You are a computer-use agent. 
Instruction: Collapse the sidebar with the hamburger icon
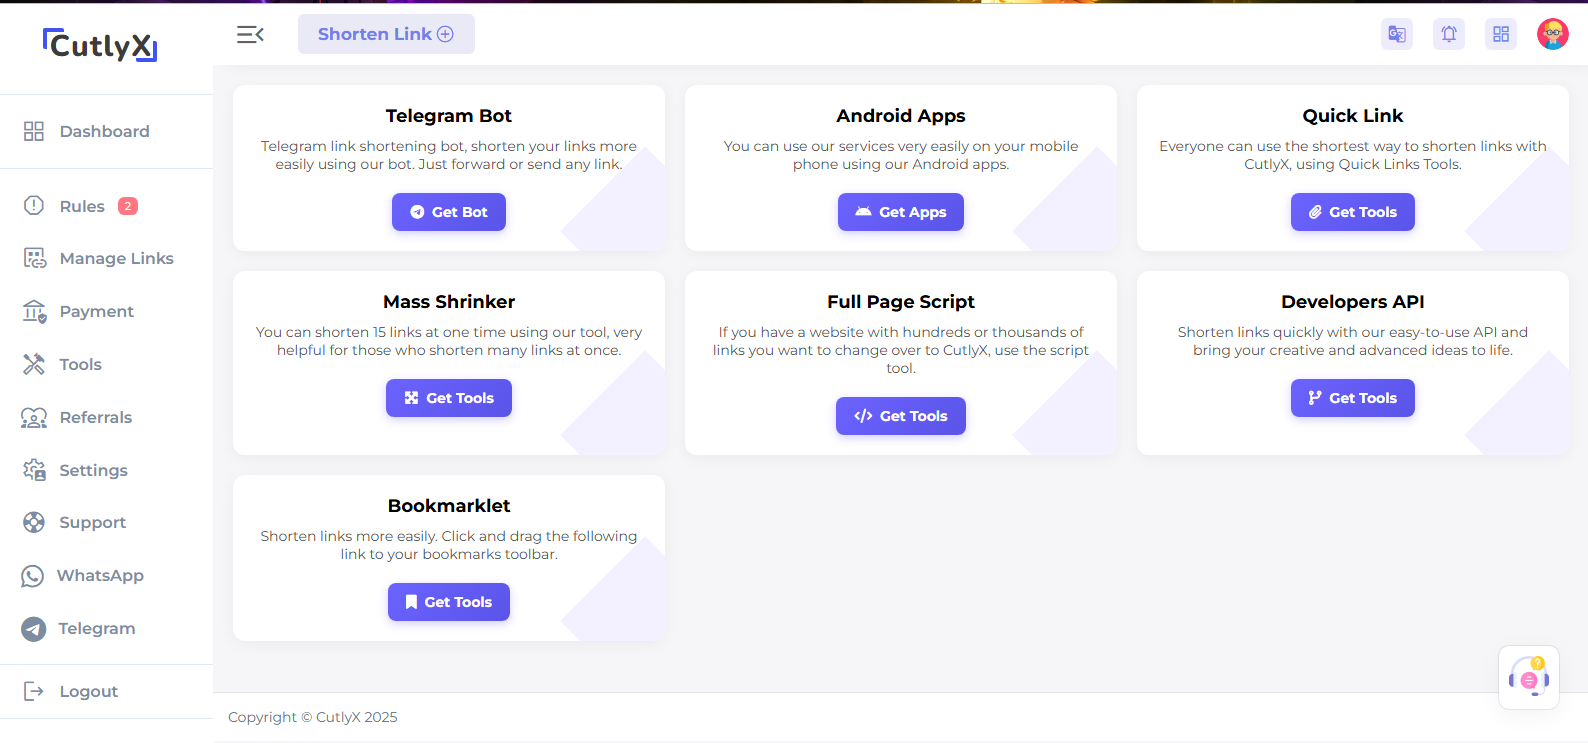pos(250,35)
